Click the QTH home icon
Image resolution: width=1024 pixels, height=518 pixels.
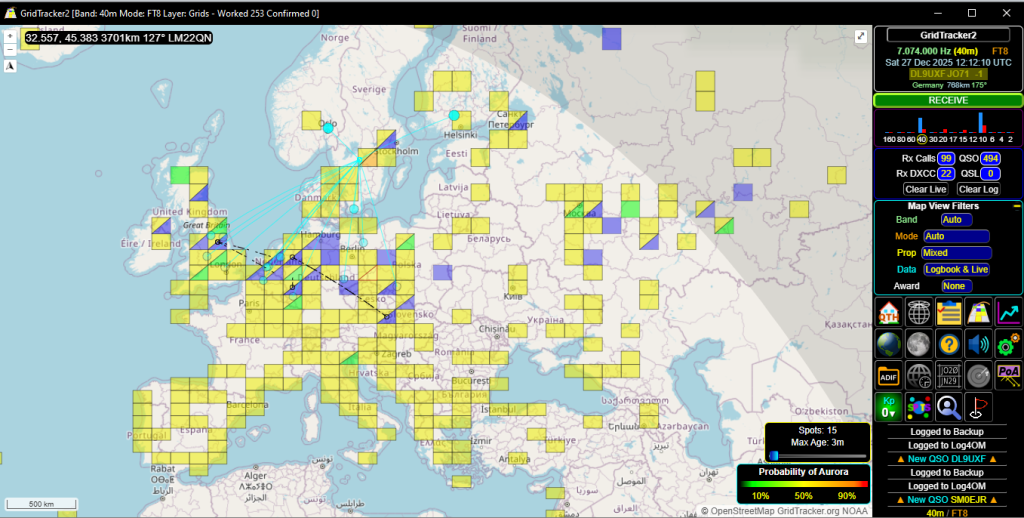click(889, 313)
